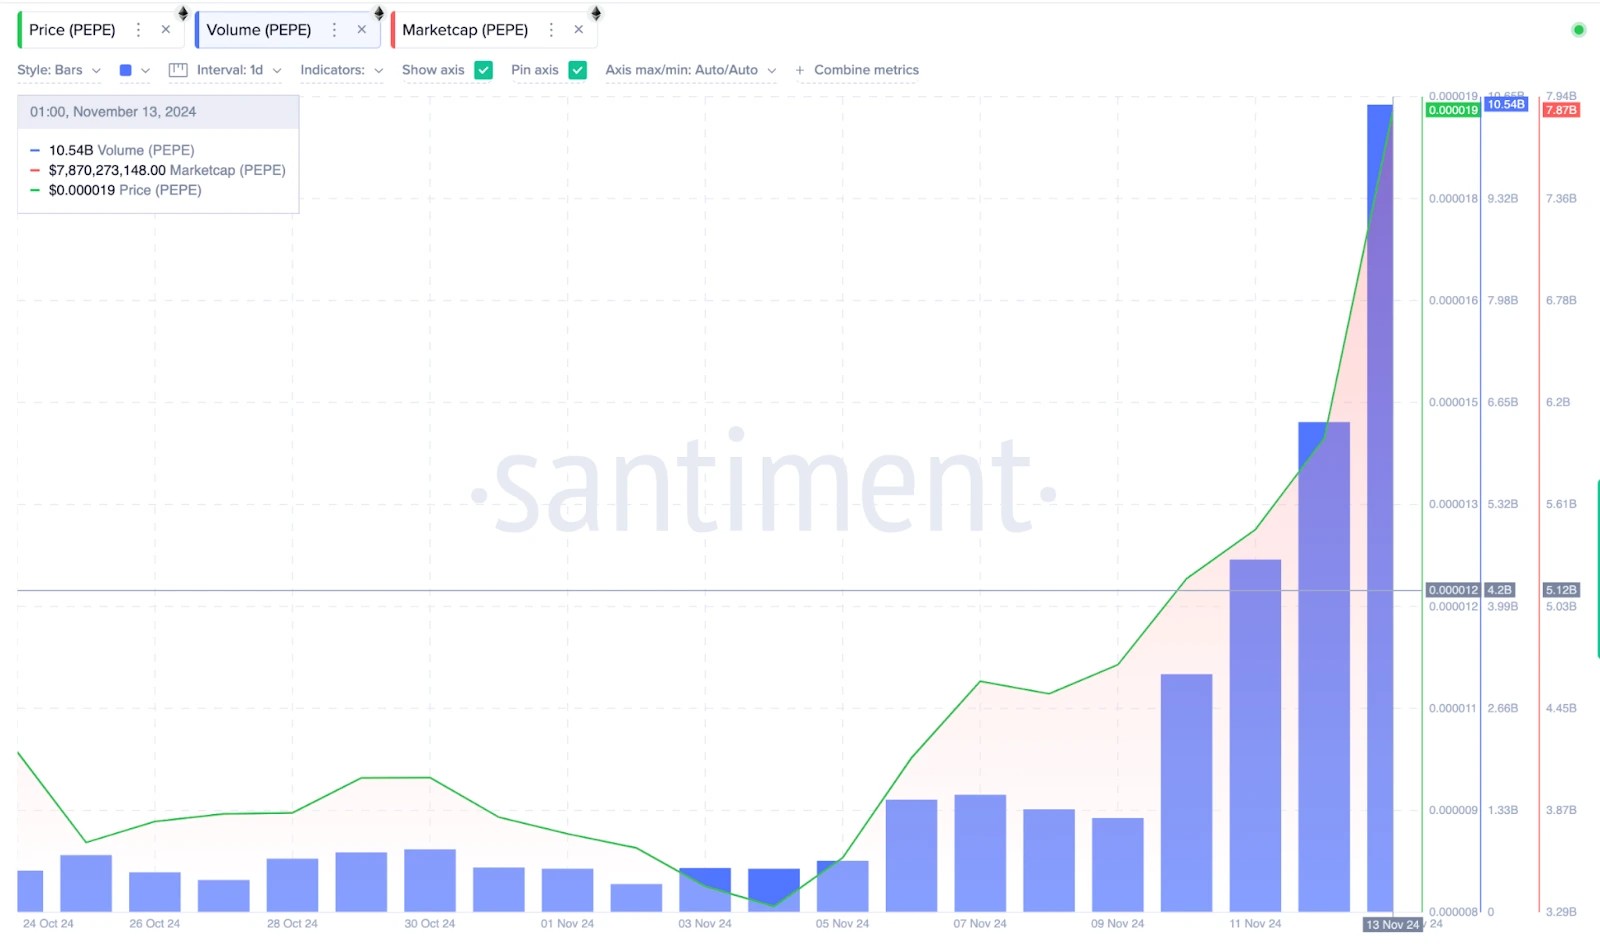Click the interval ruler icon in the toolbar

177,70
